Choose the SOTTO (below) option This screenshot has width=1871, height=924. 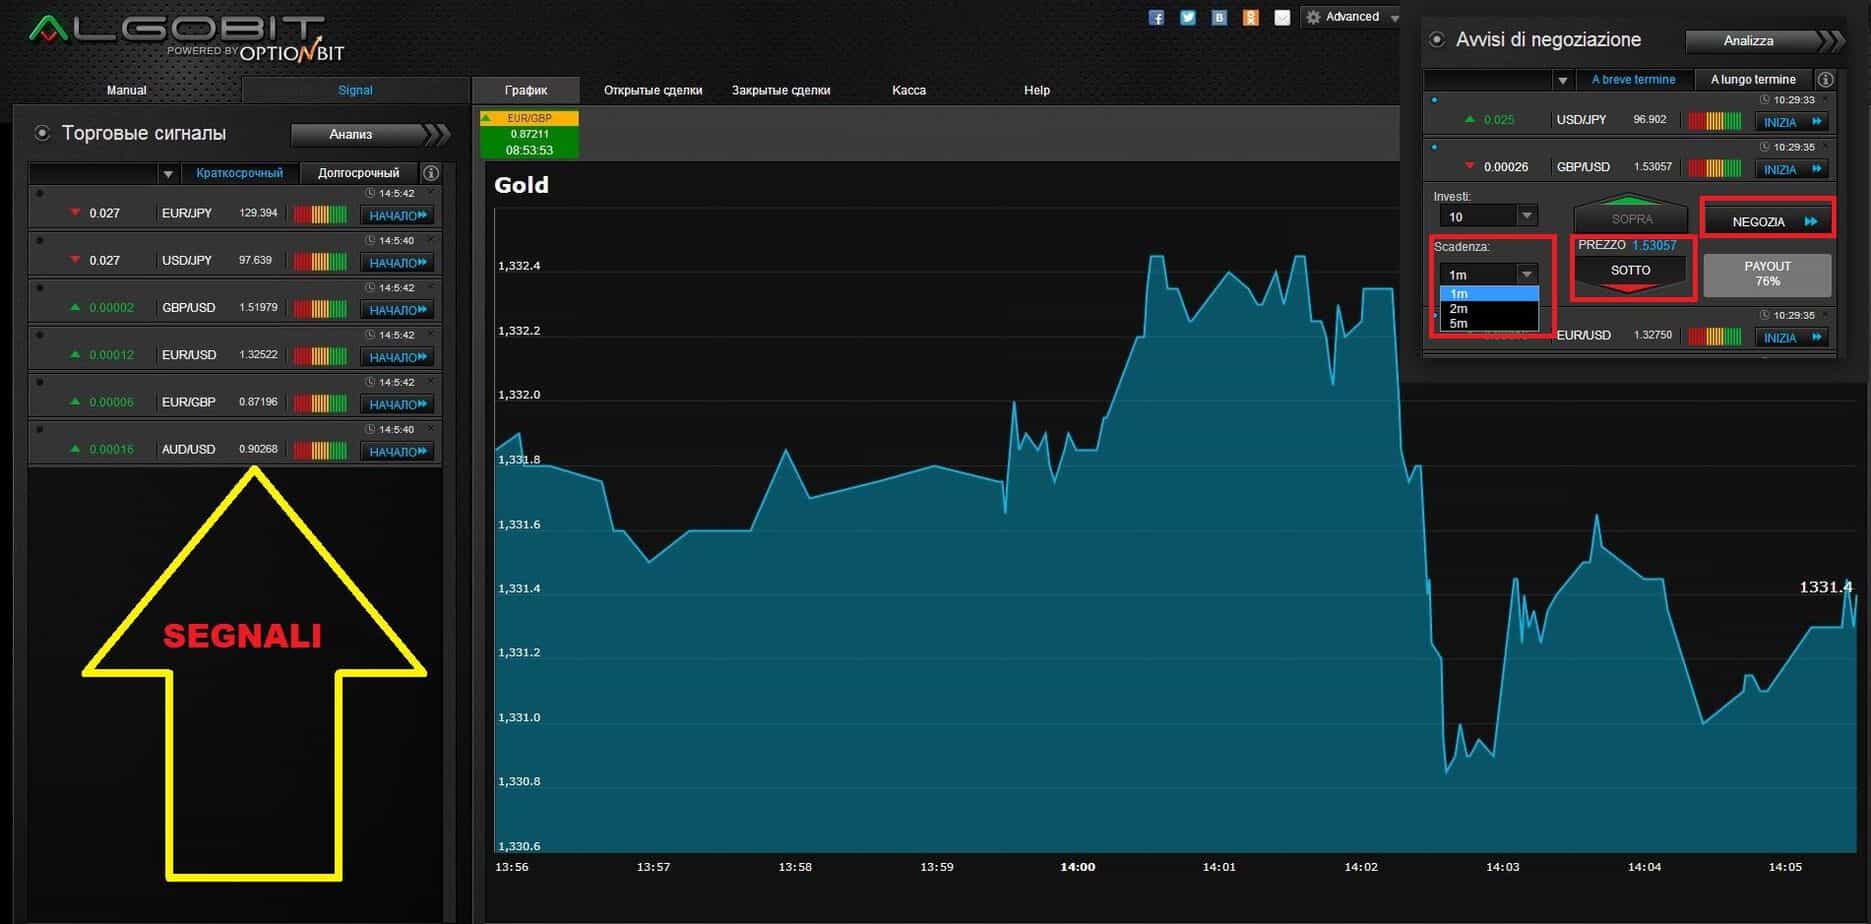click(x=1630, y=273)
